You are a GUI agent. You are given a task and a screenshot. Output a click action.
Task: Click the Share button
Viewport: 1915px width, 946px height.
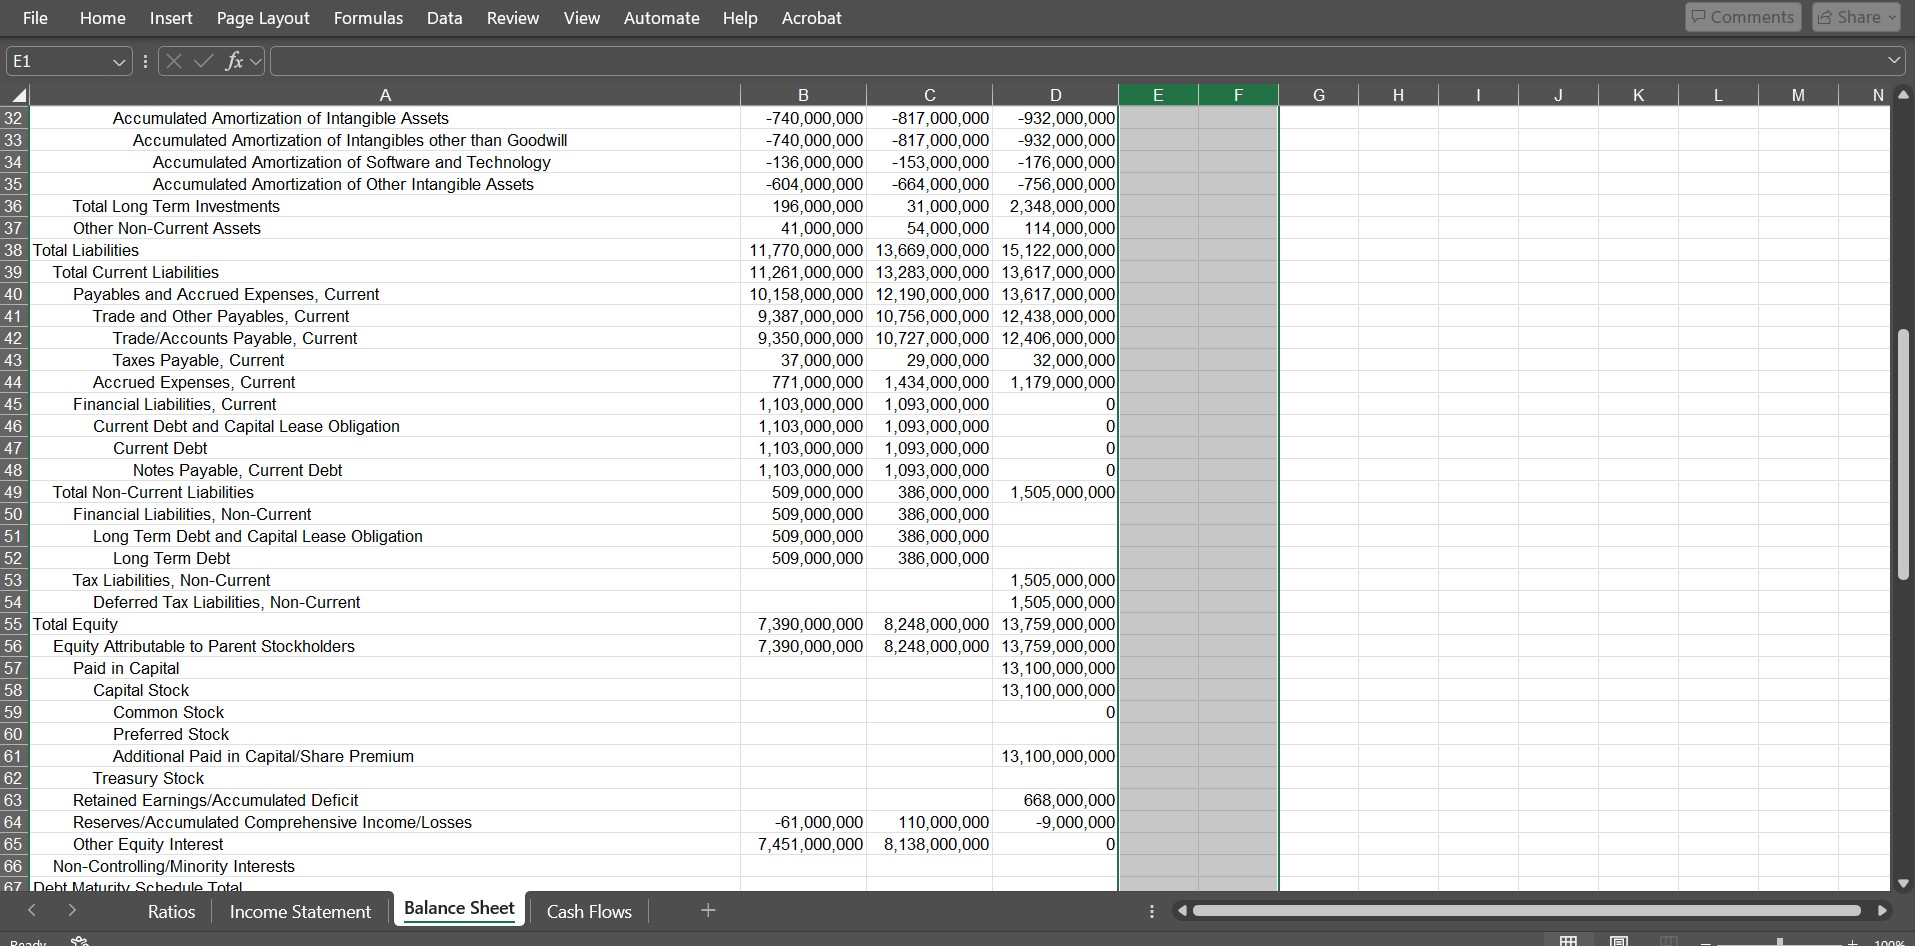1850,16
